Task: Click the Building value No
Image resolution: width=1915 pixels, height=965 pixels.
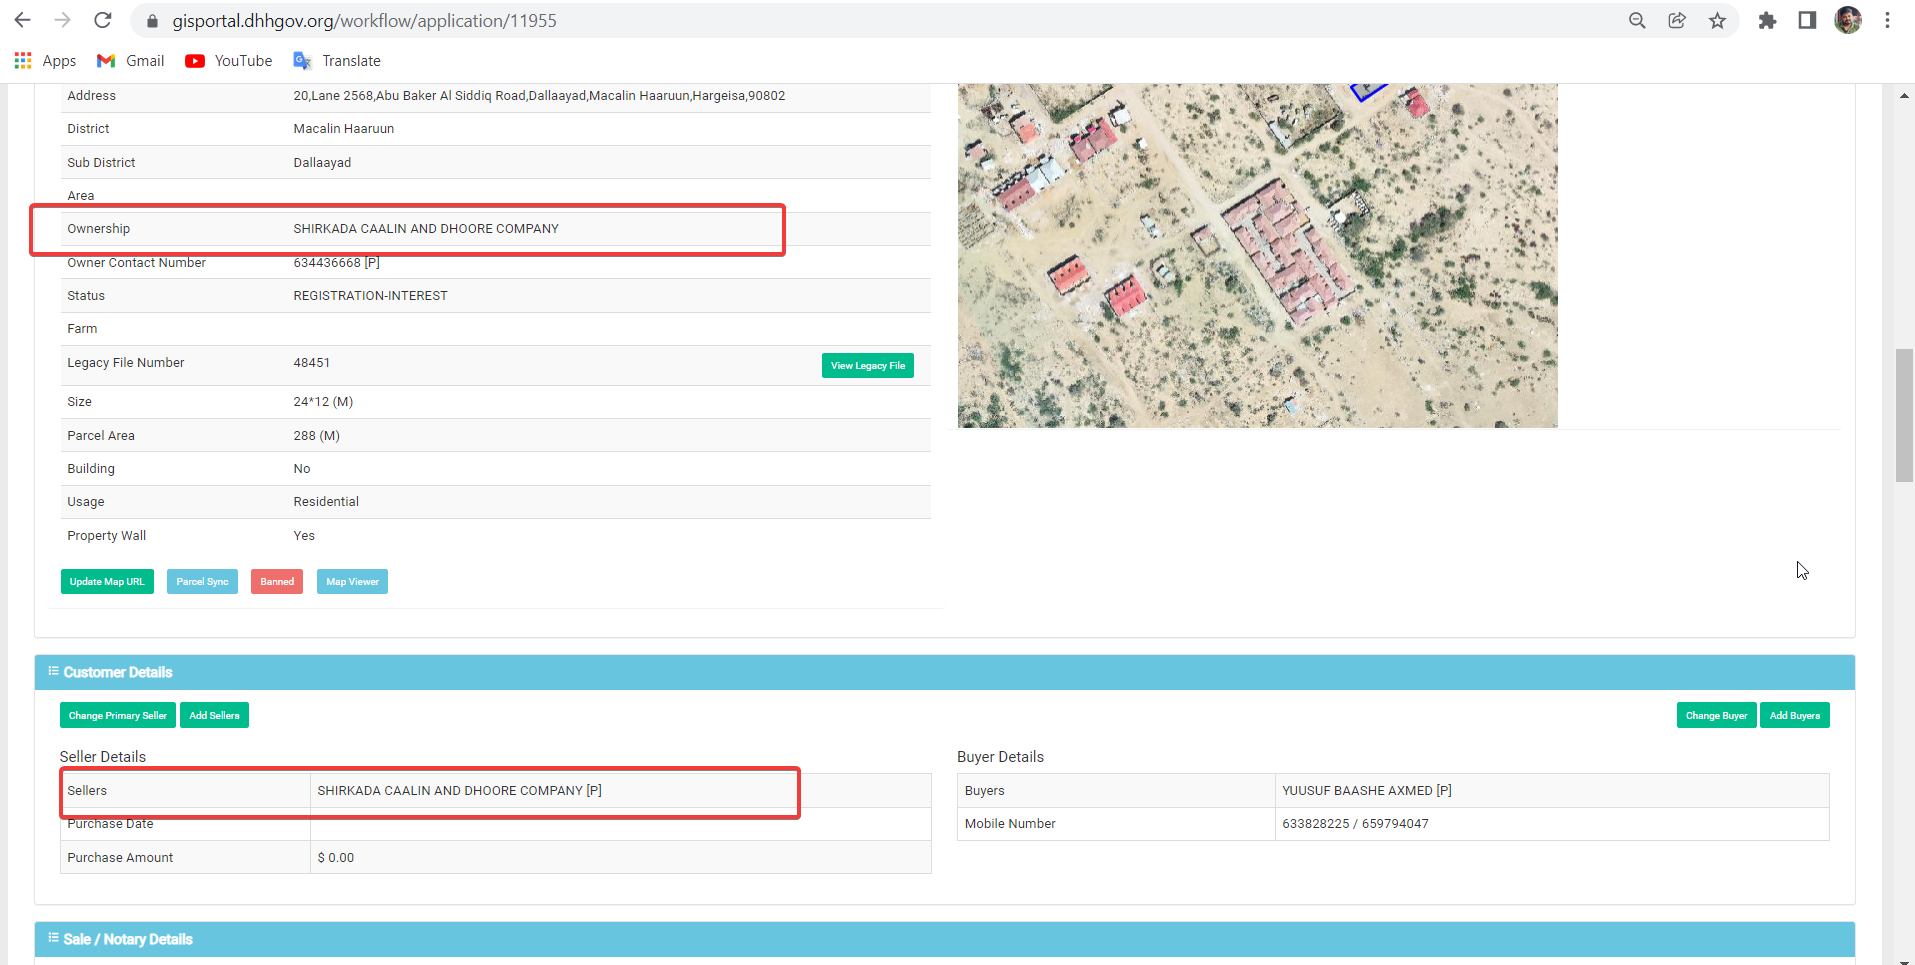Action: coord(301,469)
